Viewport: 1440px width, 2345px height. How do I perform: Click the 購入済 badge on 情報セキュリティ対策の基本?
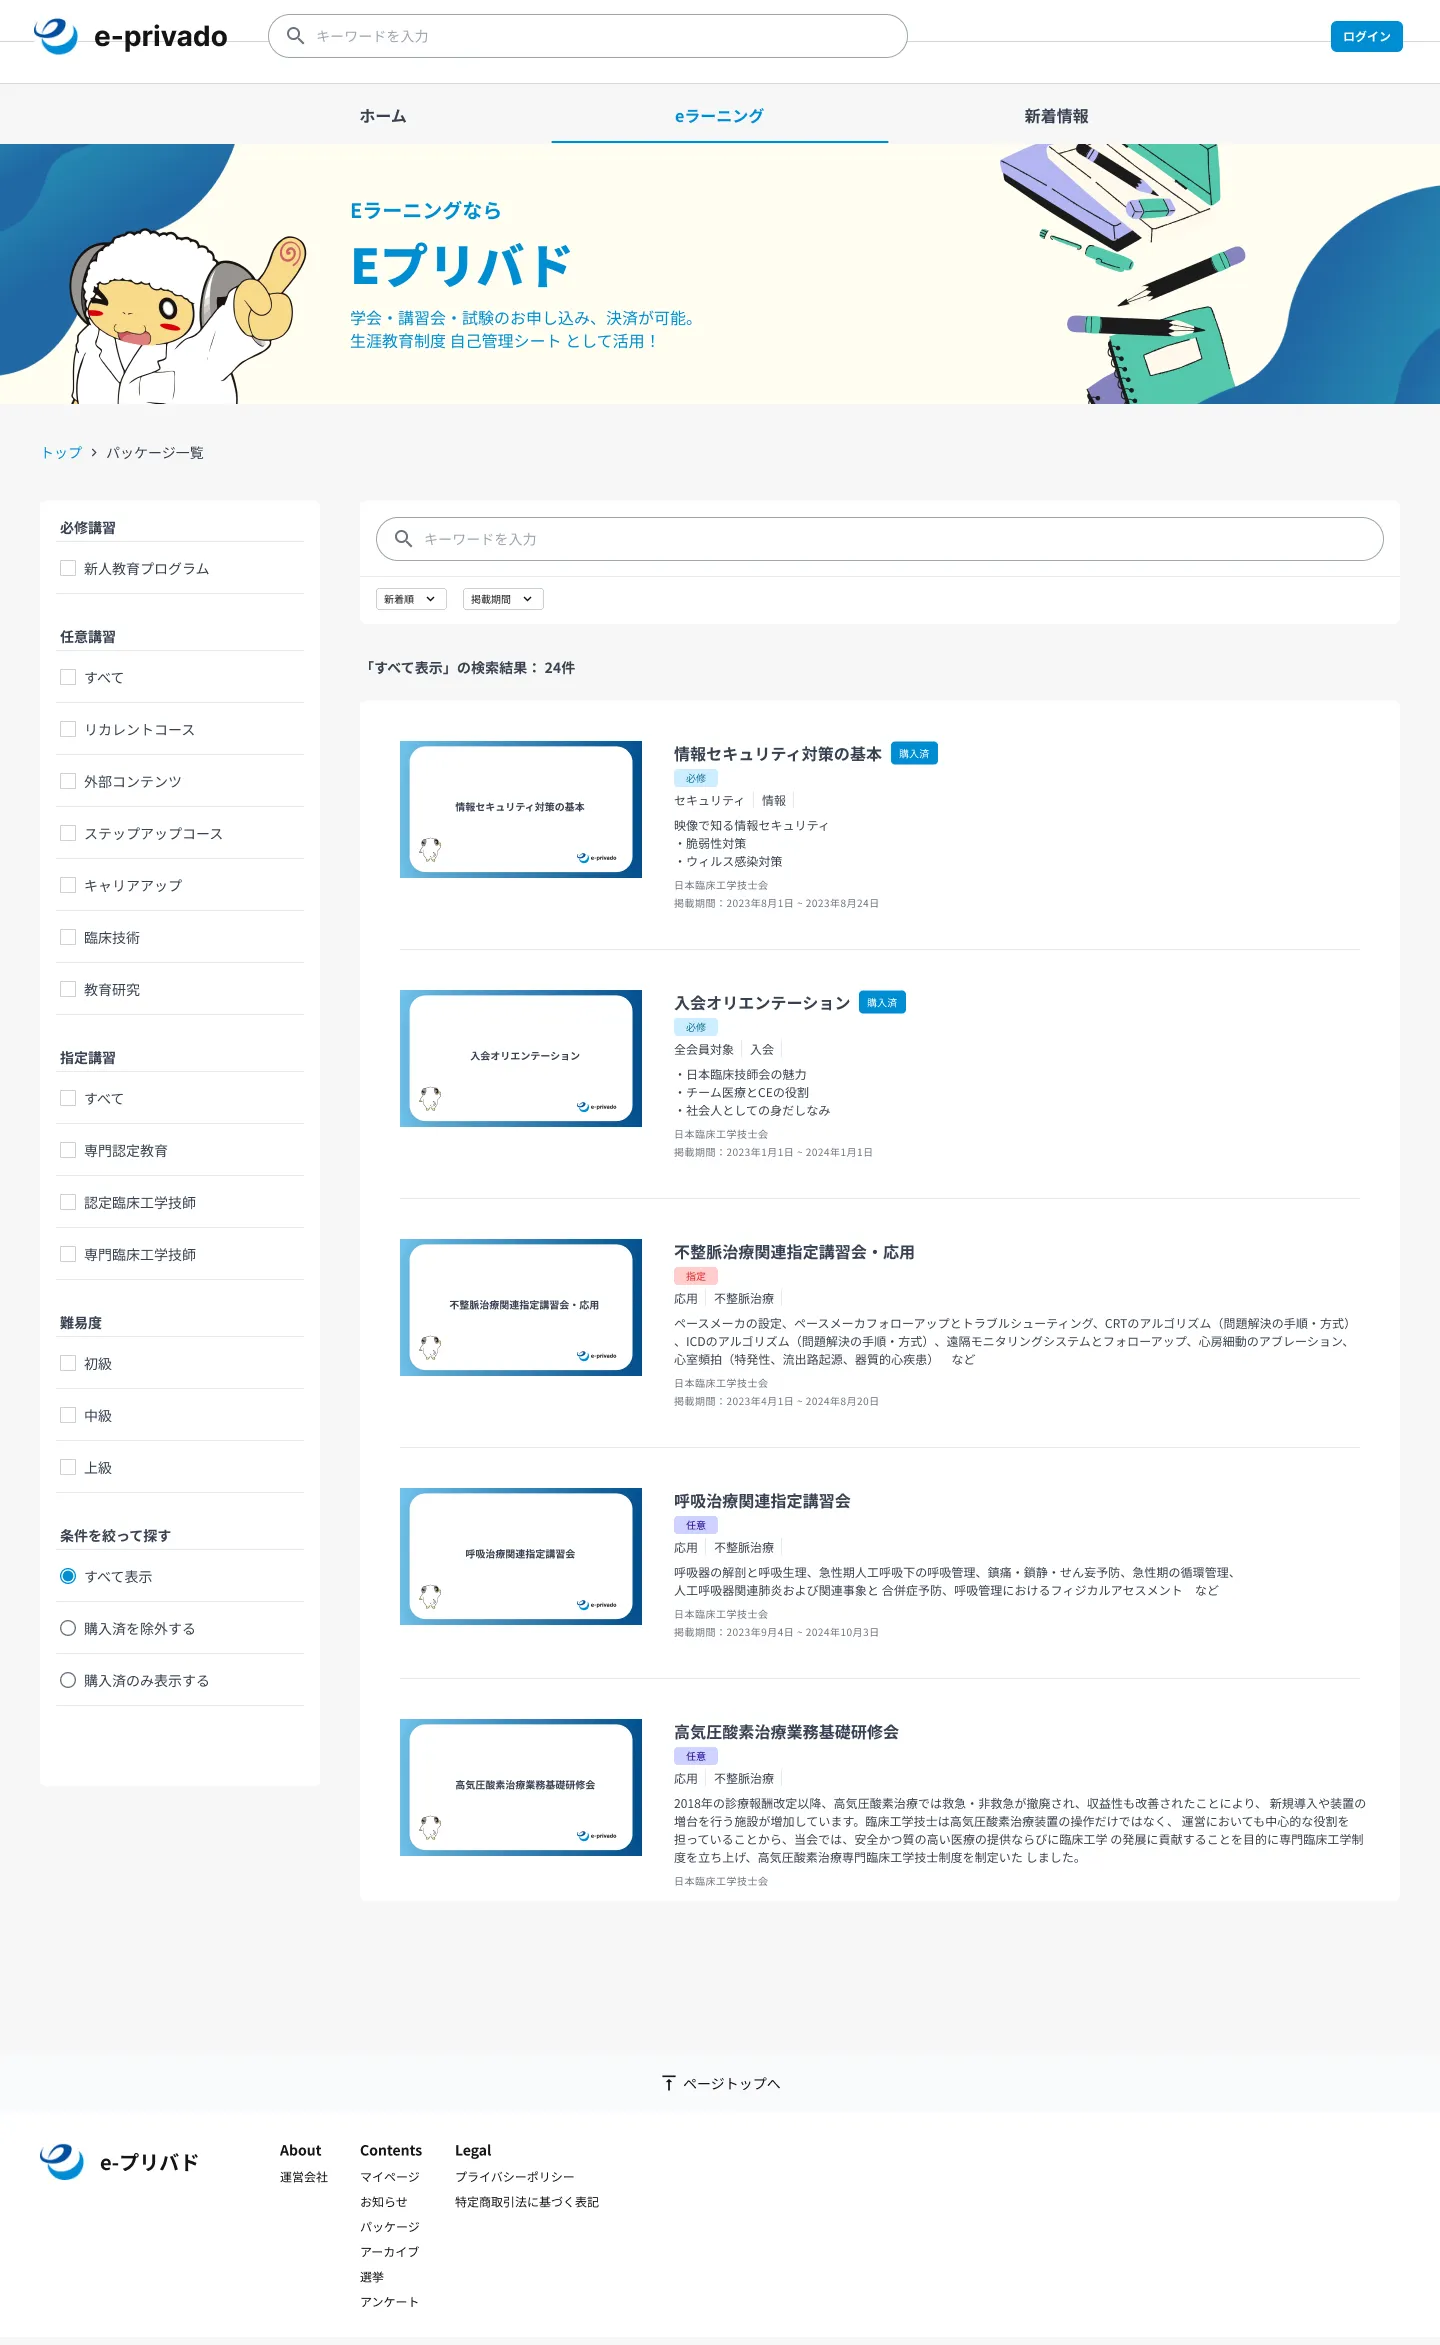pyautogui.click(x=913, y=754)
